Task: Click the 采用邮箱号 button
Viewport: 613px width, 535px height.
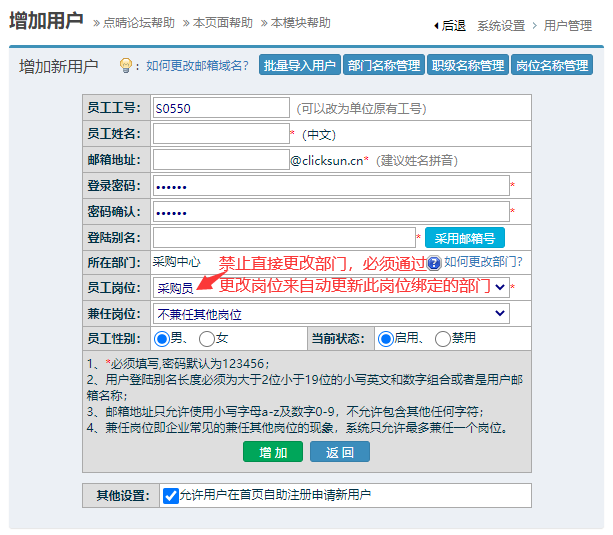Action: coord(464,238)
